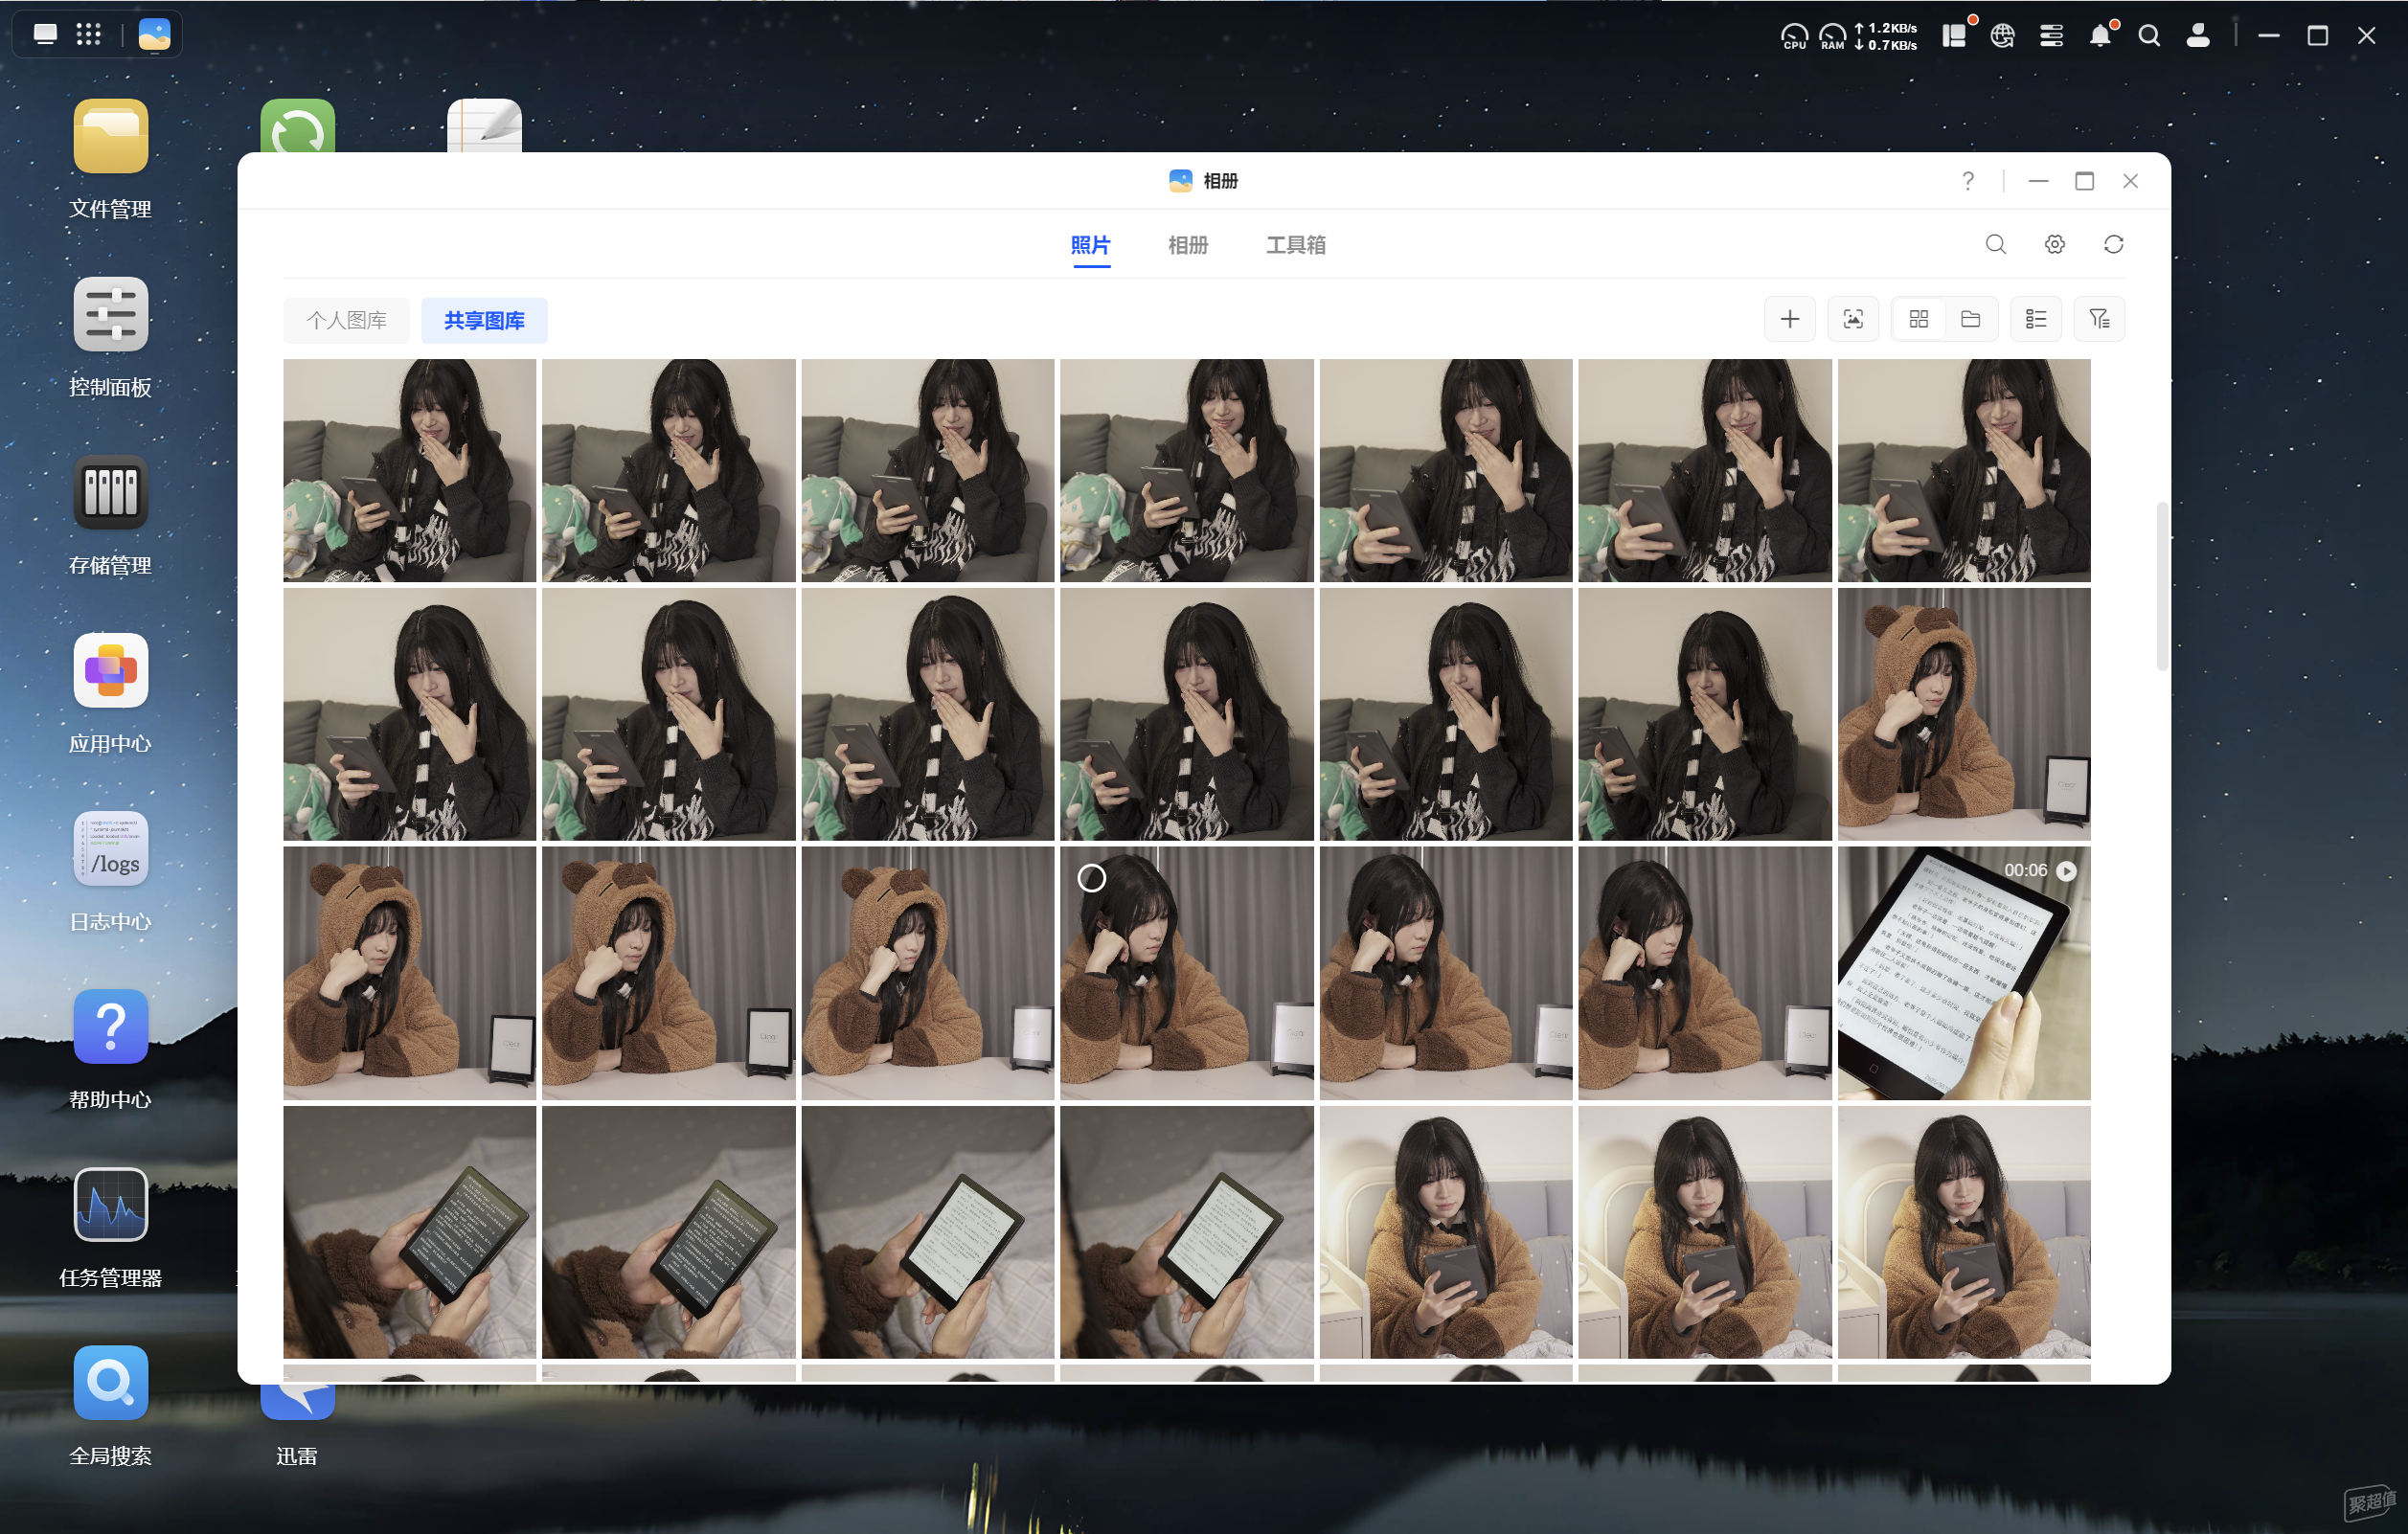Click the show desktop icon in top bar

(45, 35)
